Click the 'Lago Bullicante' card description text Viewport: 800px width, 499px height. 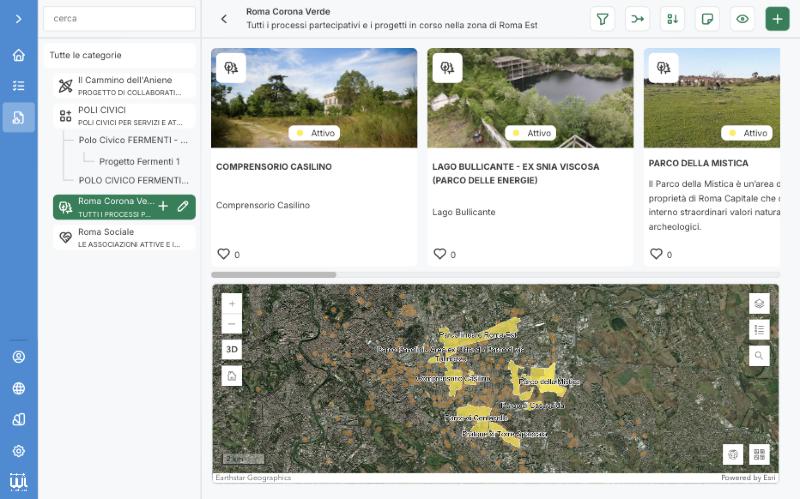(x=464, y=212)
